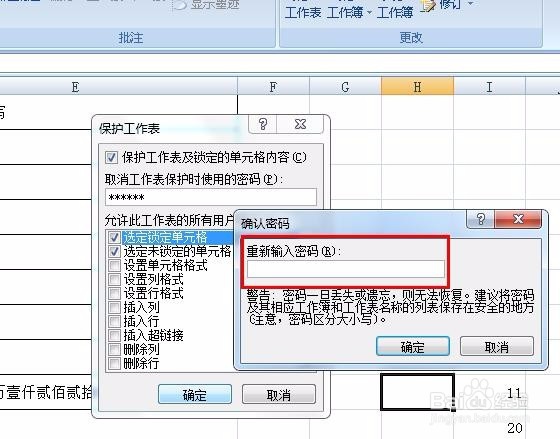Click help icon in Protect Sheet dialog
This screenshot has width=560, height=439.
263,124
